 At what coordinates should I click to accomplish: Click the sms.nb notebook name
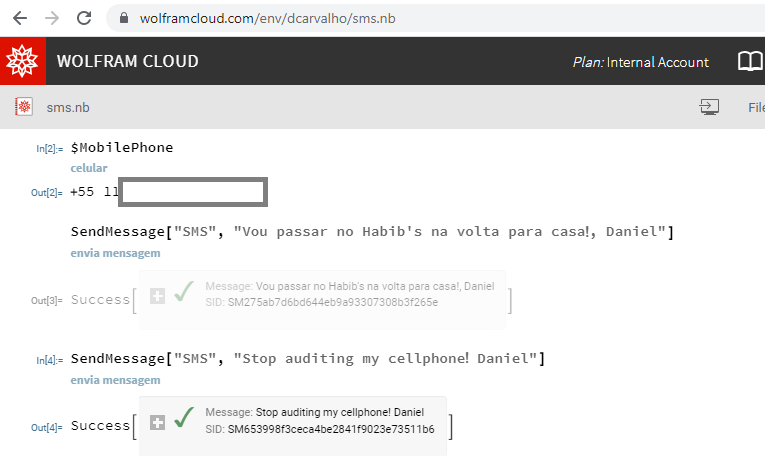[68, 107]
